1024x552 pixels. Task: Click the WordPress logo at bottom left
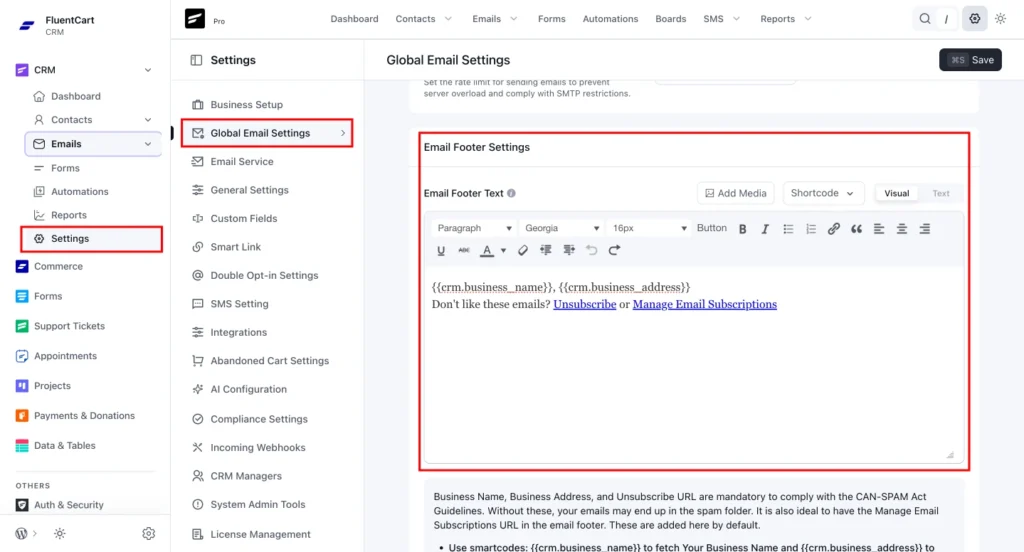[x=22, y=534]
